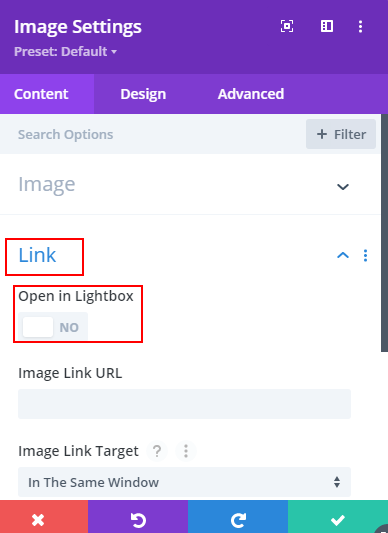Image resolution: width=388 pixels, height=533 pixels.
Task: Expand the Image section chevron
Action: point(343,186)
